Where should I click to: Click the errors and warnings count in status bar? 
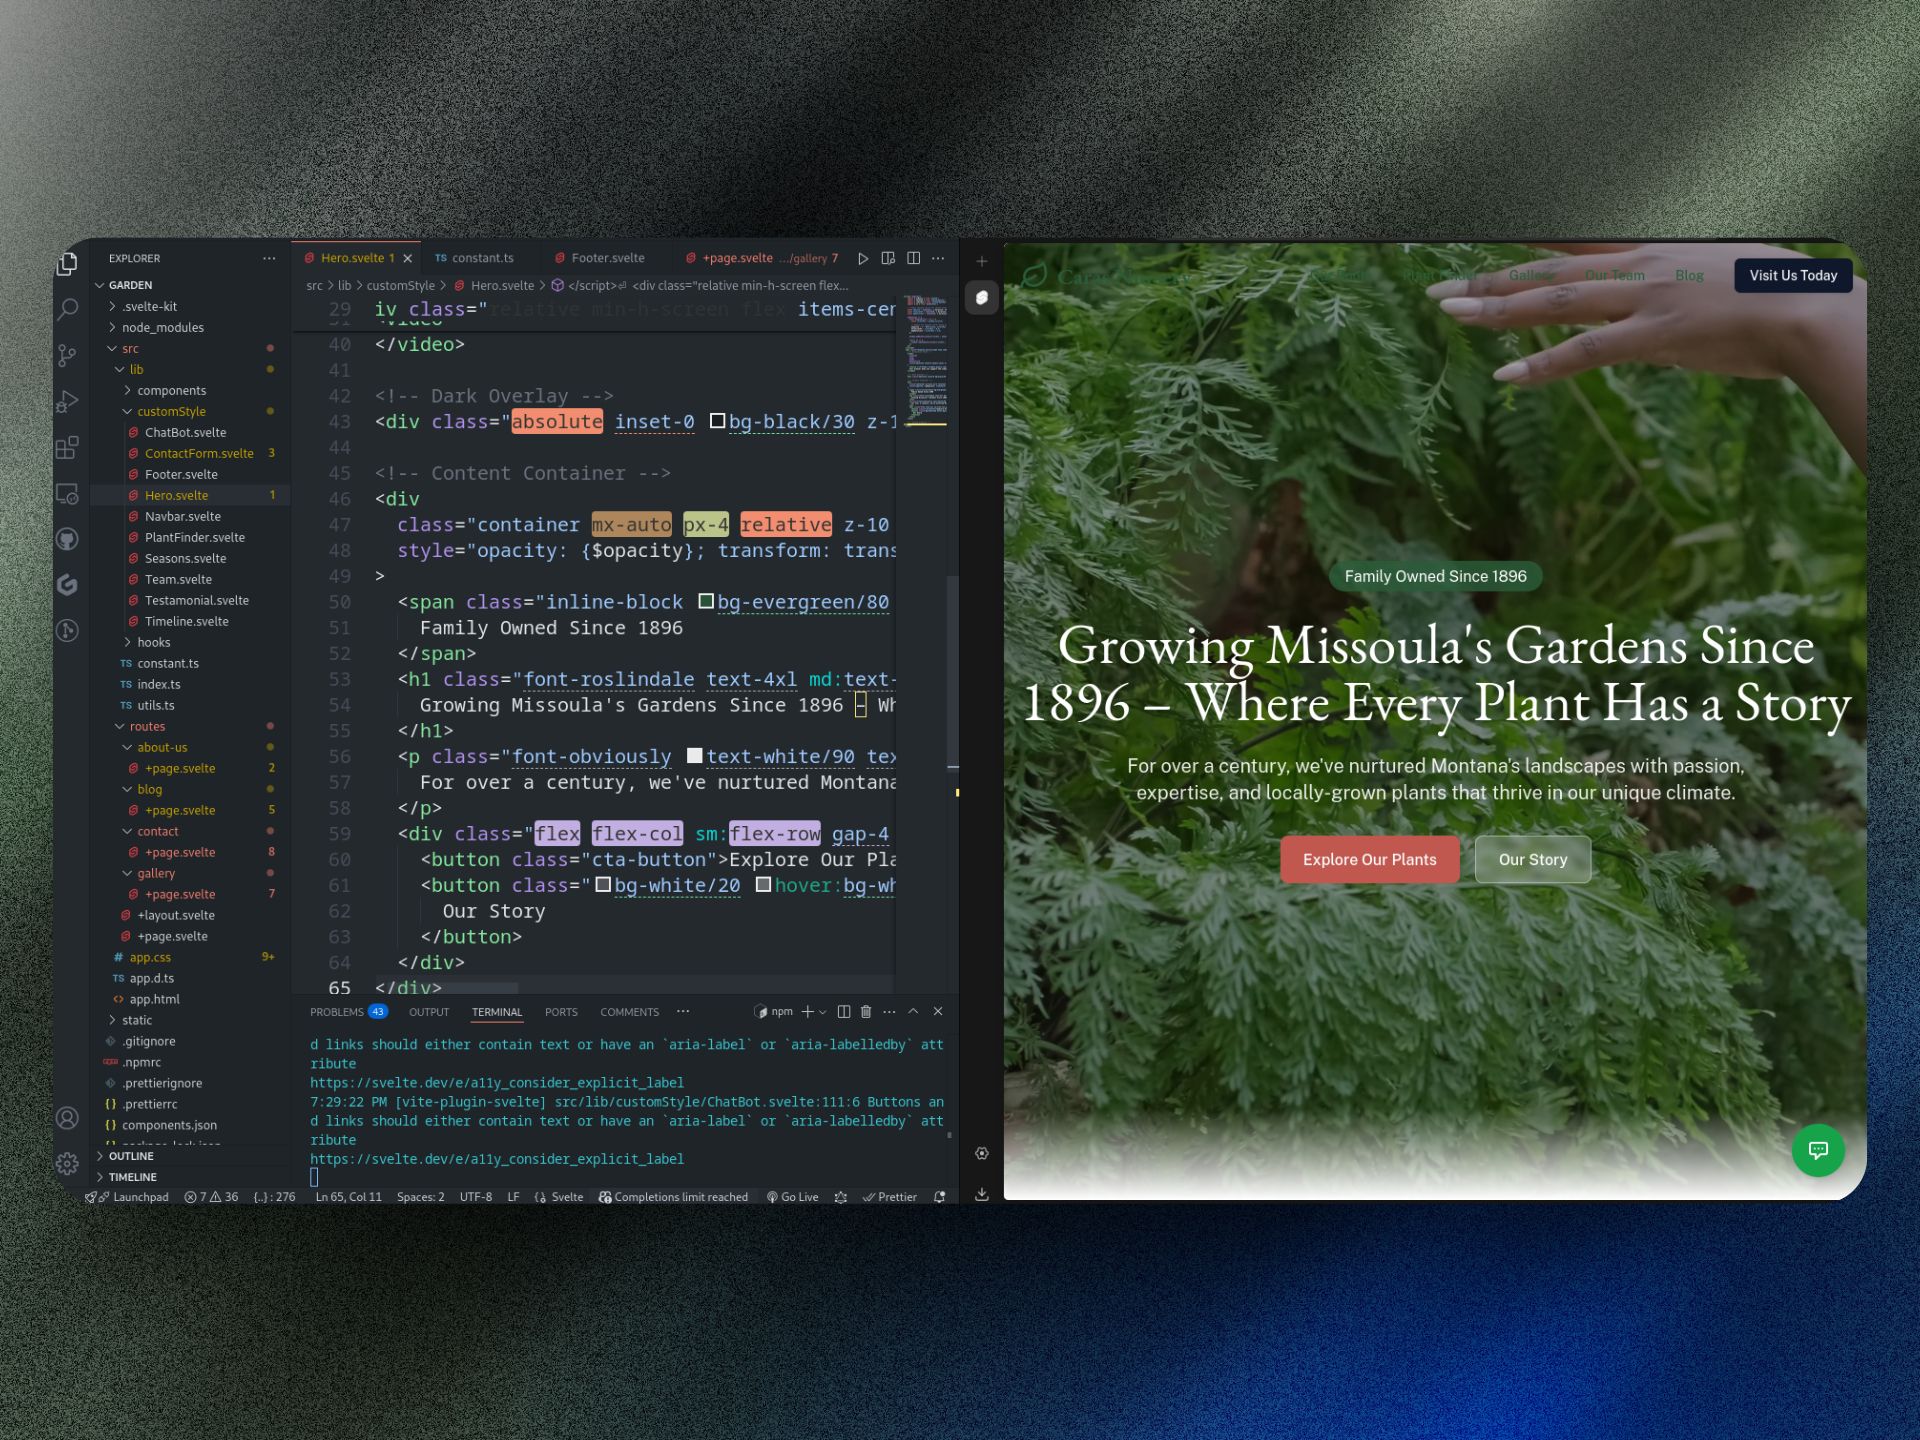click(211, 1197)
